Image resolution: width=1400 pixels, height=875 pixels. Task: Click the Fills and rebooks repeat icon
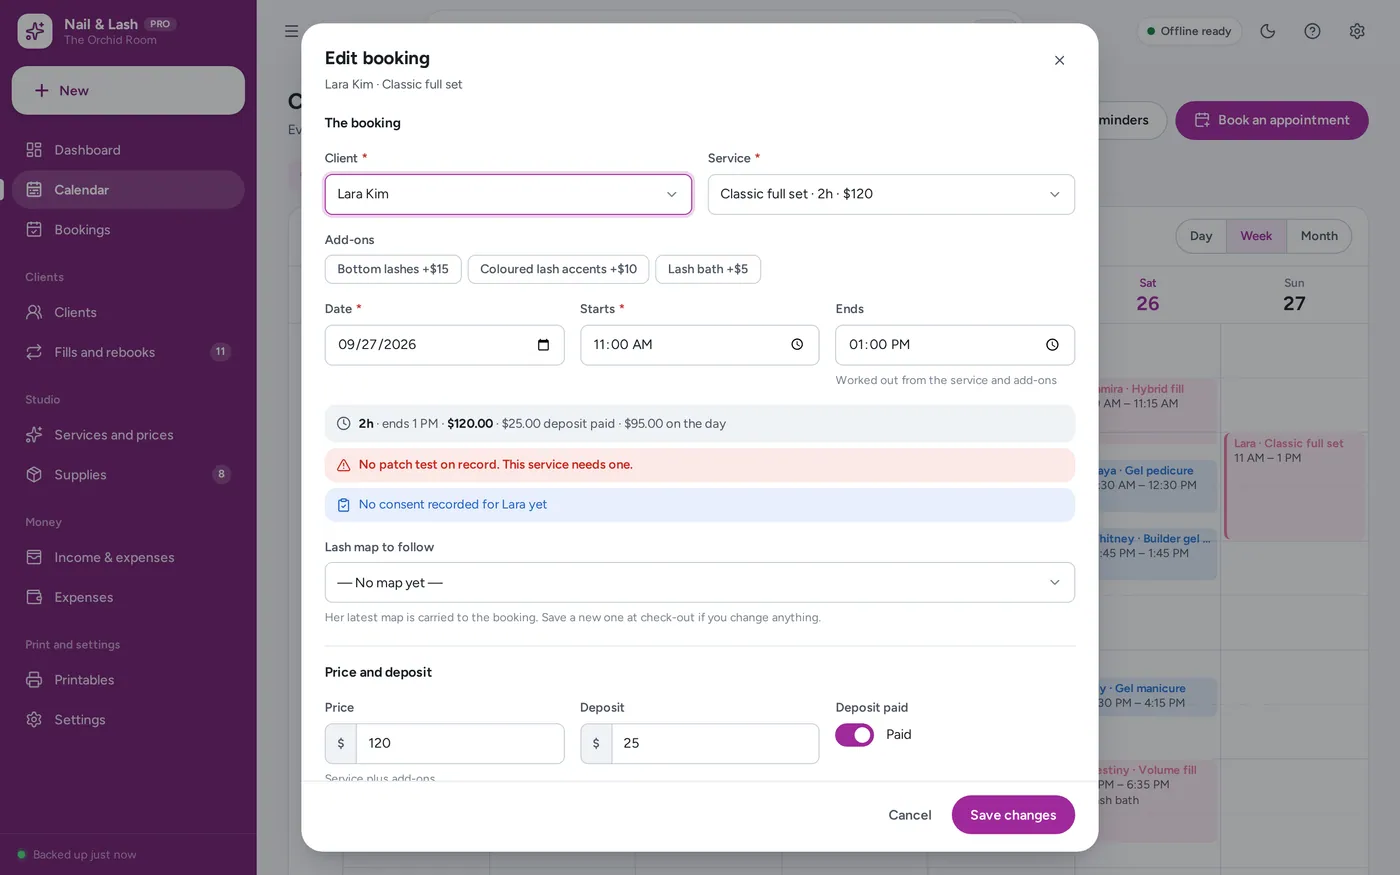coord(34,352)
